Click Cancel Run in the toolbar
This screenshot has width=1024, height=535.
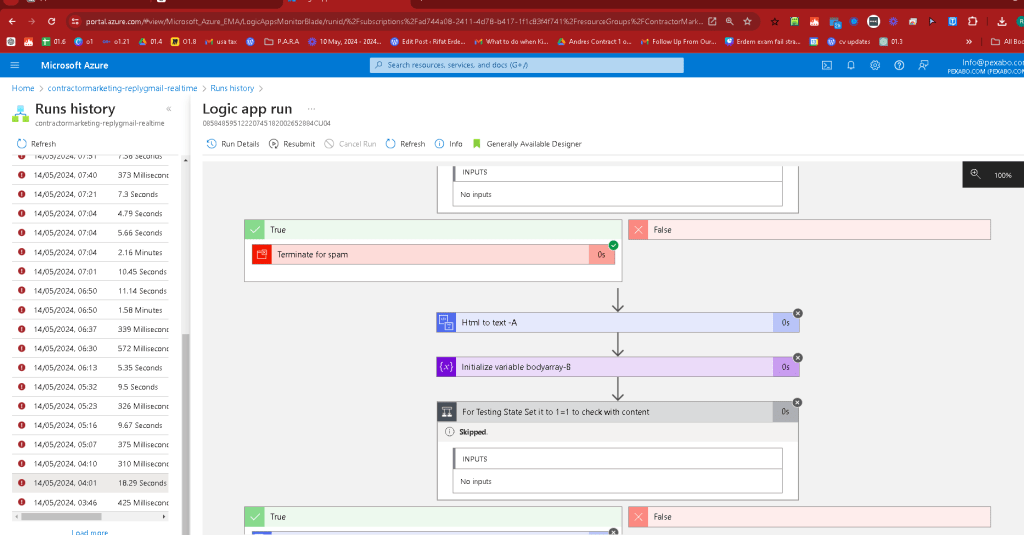(x=350, y=144)
